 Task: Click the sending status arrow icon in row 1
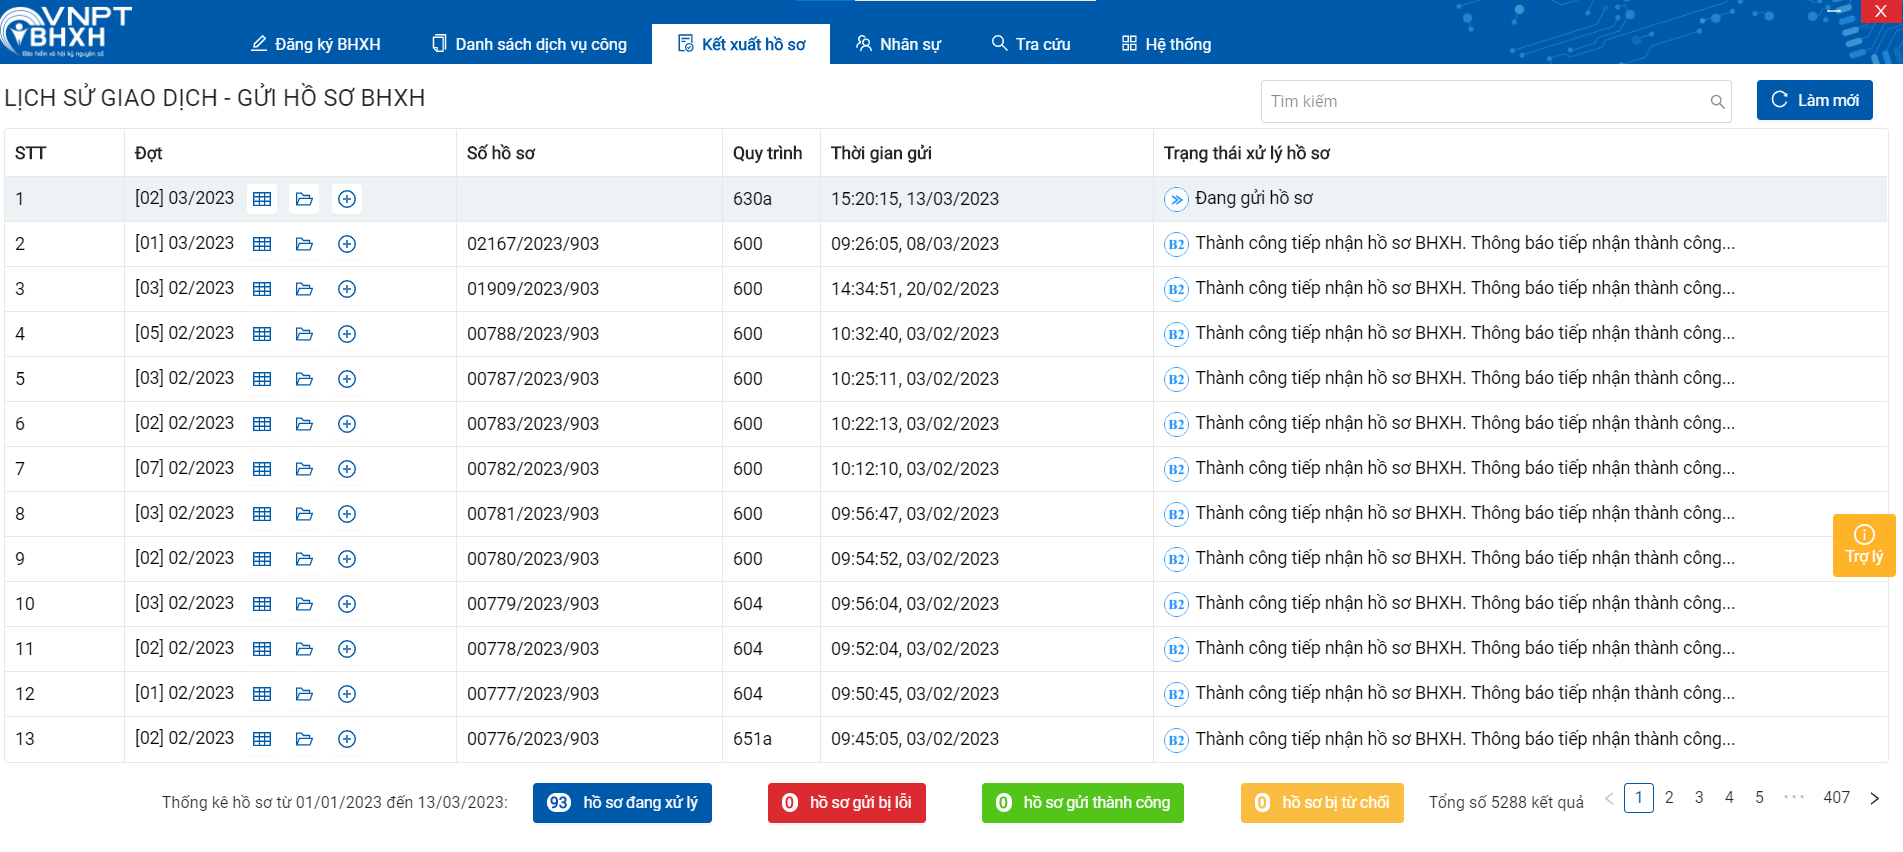point(1176,199)
